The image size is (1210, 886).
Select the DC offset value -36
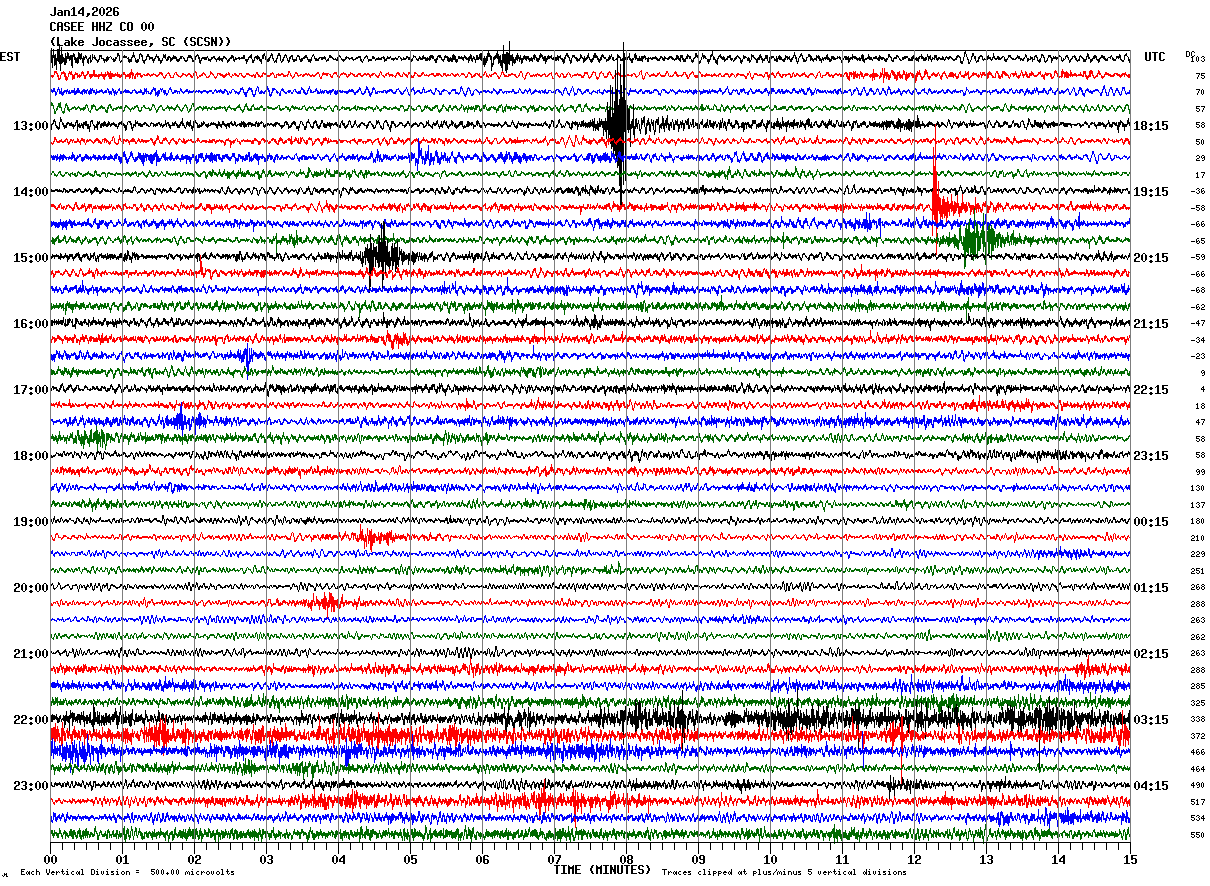click(x=1198, y=192)
